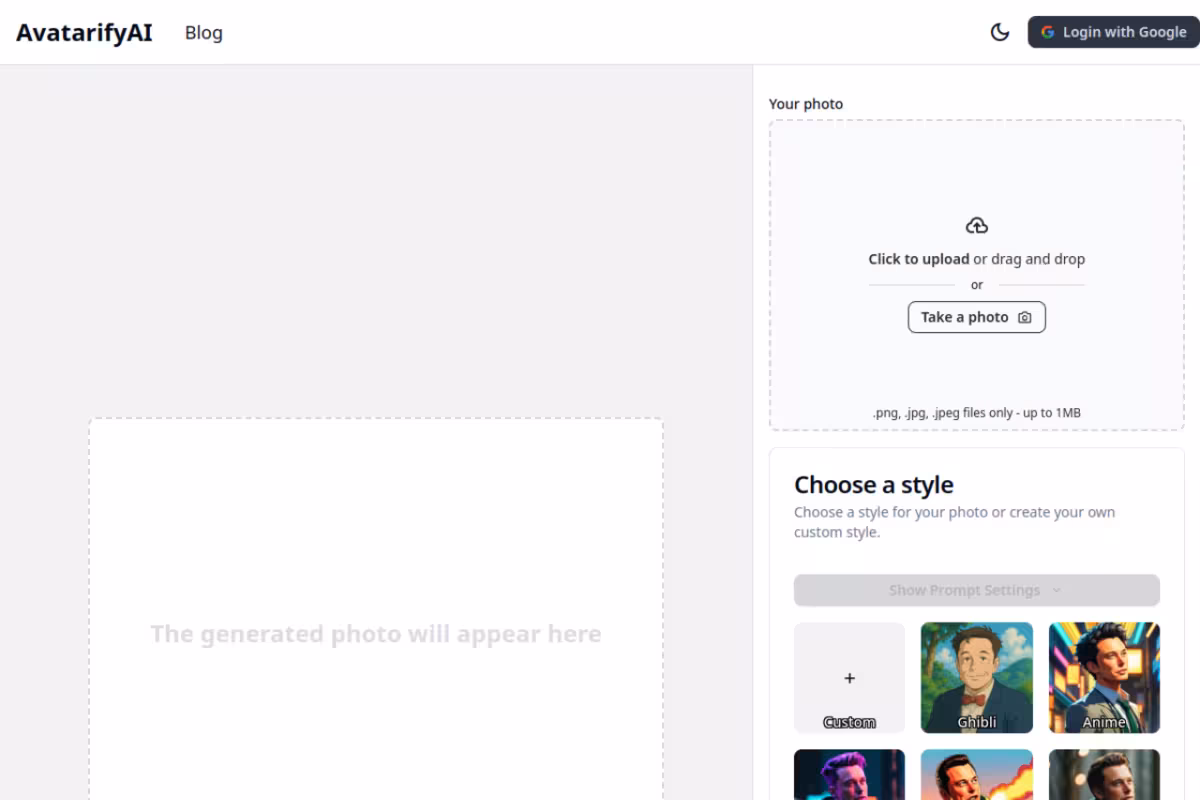Choose the Anime style thumbnail
Screen dimensions: 1200x800
tap(1104, 678)
